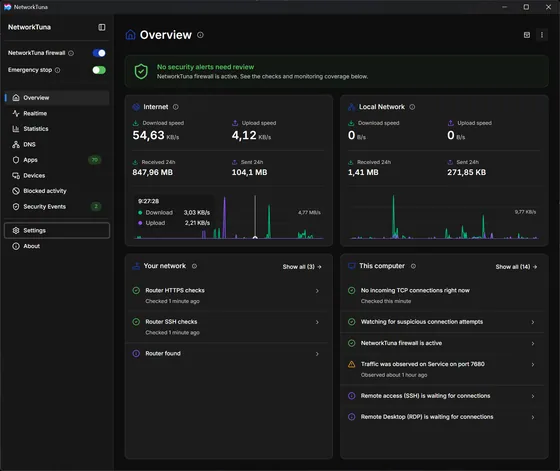Click the Settings gear icon
This screenshot has width=560, height=471.
16,231
